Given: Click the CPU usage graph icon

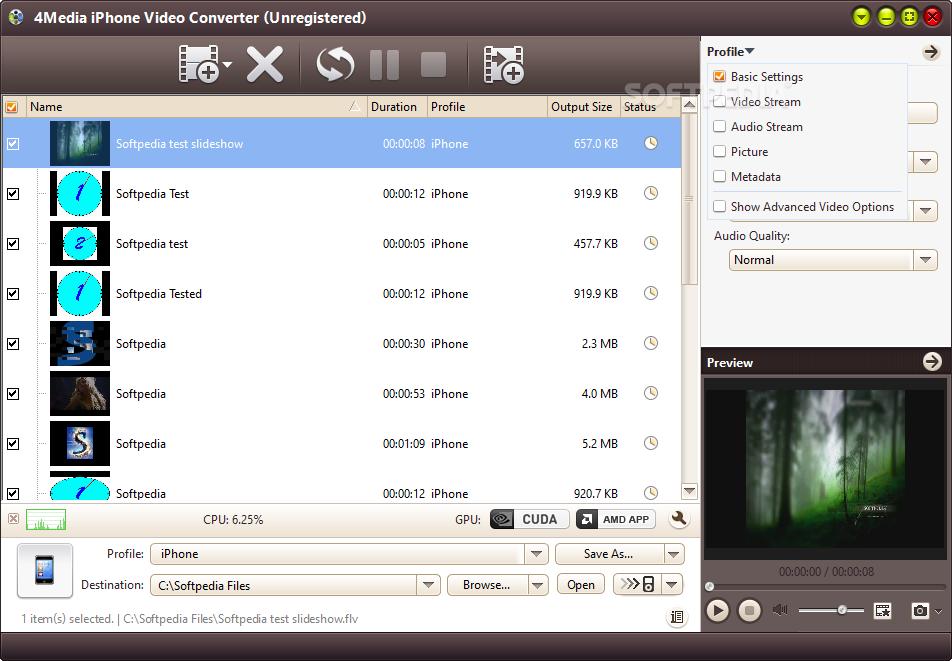Looking at the screenshot, I should coord(46,520).
